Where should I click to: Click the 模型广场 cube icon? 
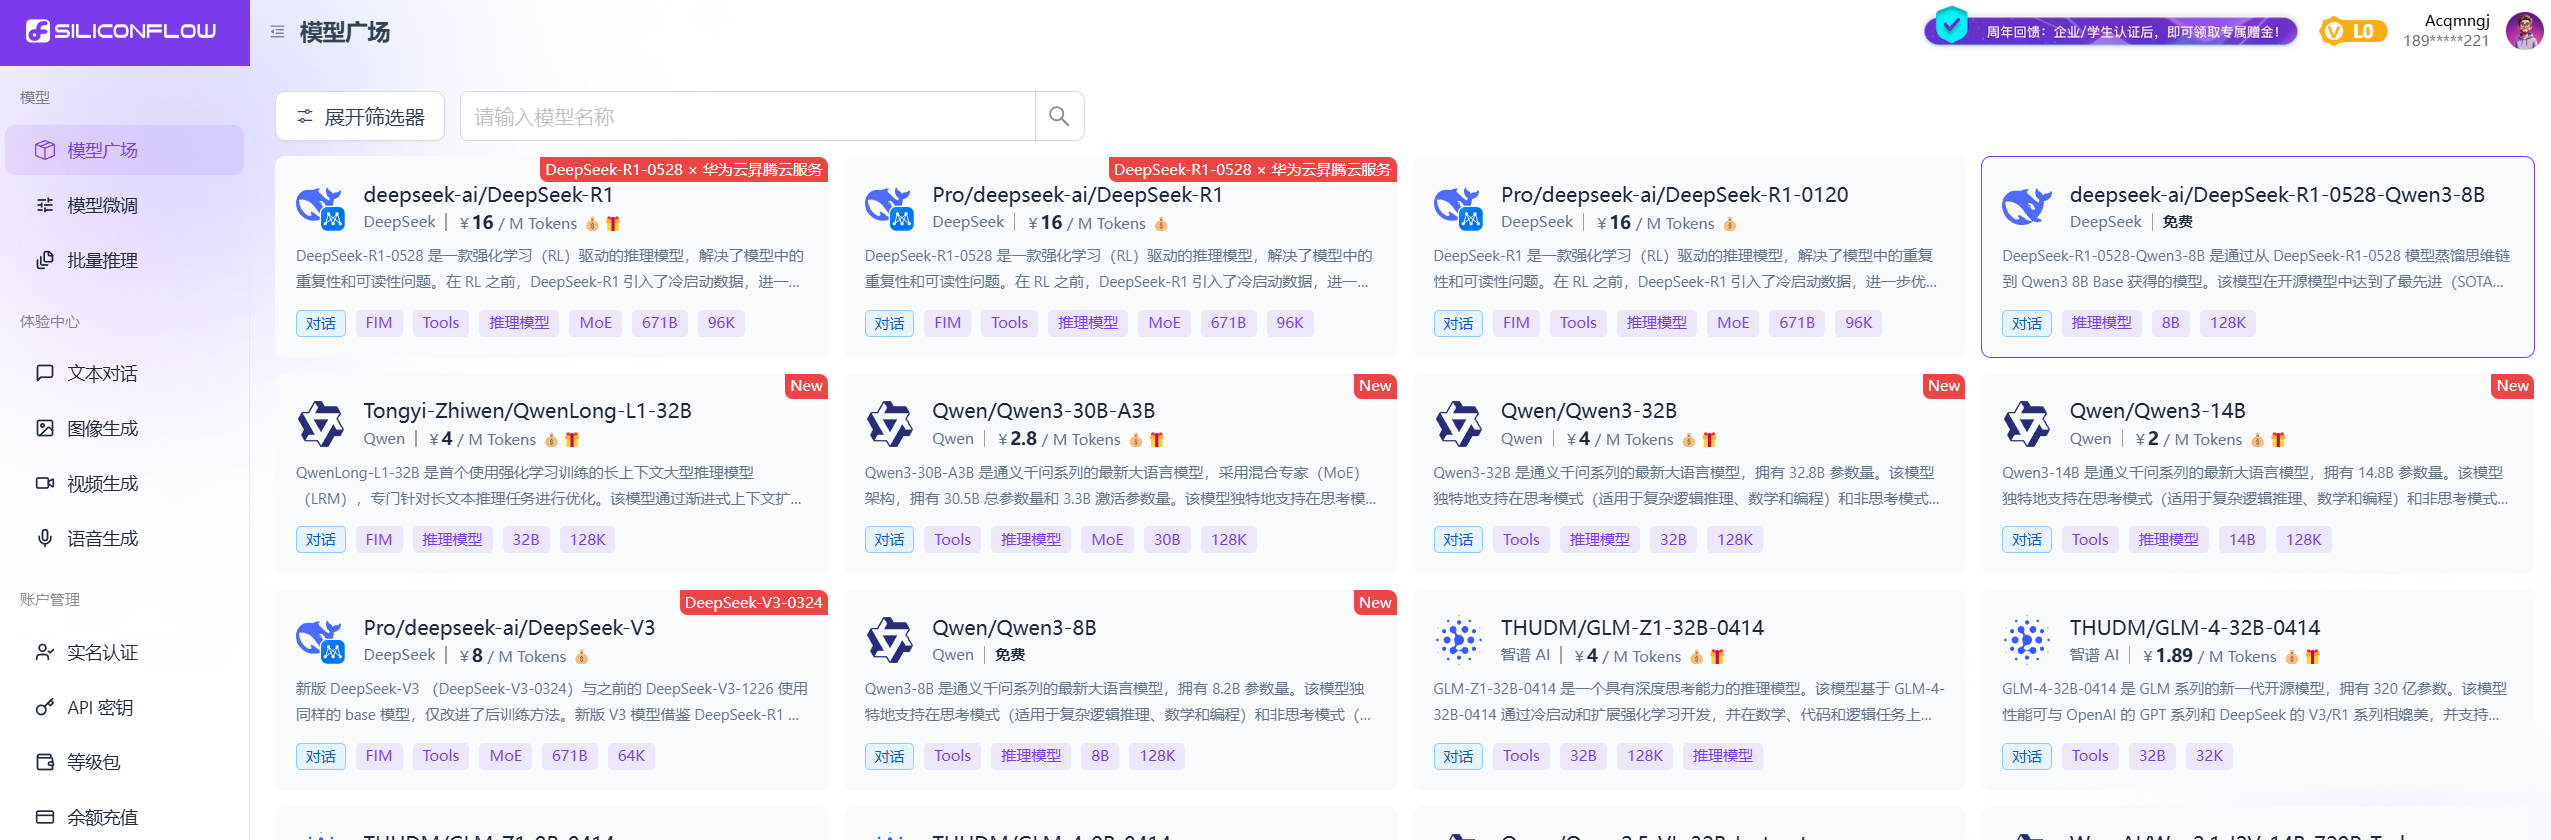click(45, 150)
